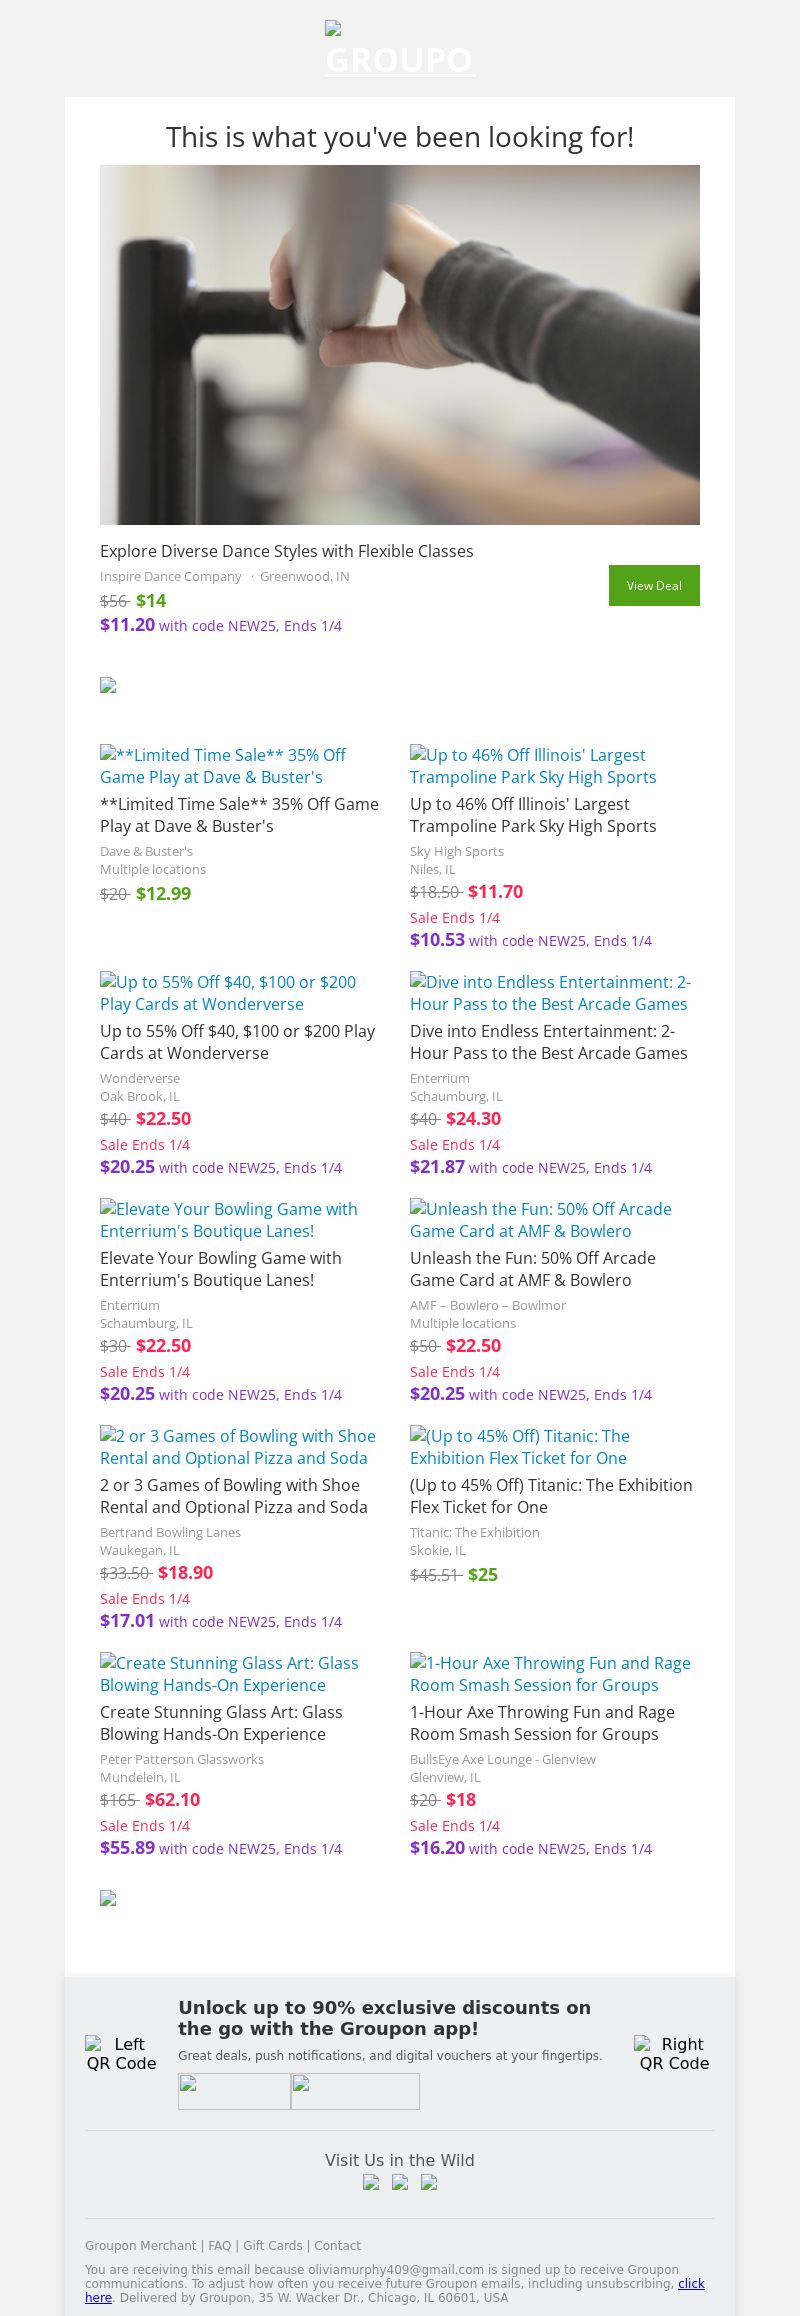Image resolution: width=800 pixels, height=2316 pixels.
Task: Open the middle social icon under Visit Us
Action: [x=400, y=2182]
